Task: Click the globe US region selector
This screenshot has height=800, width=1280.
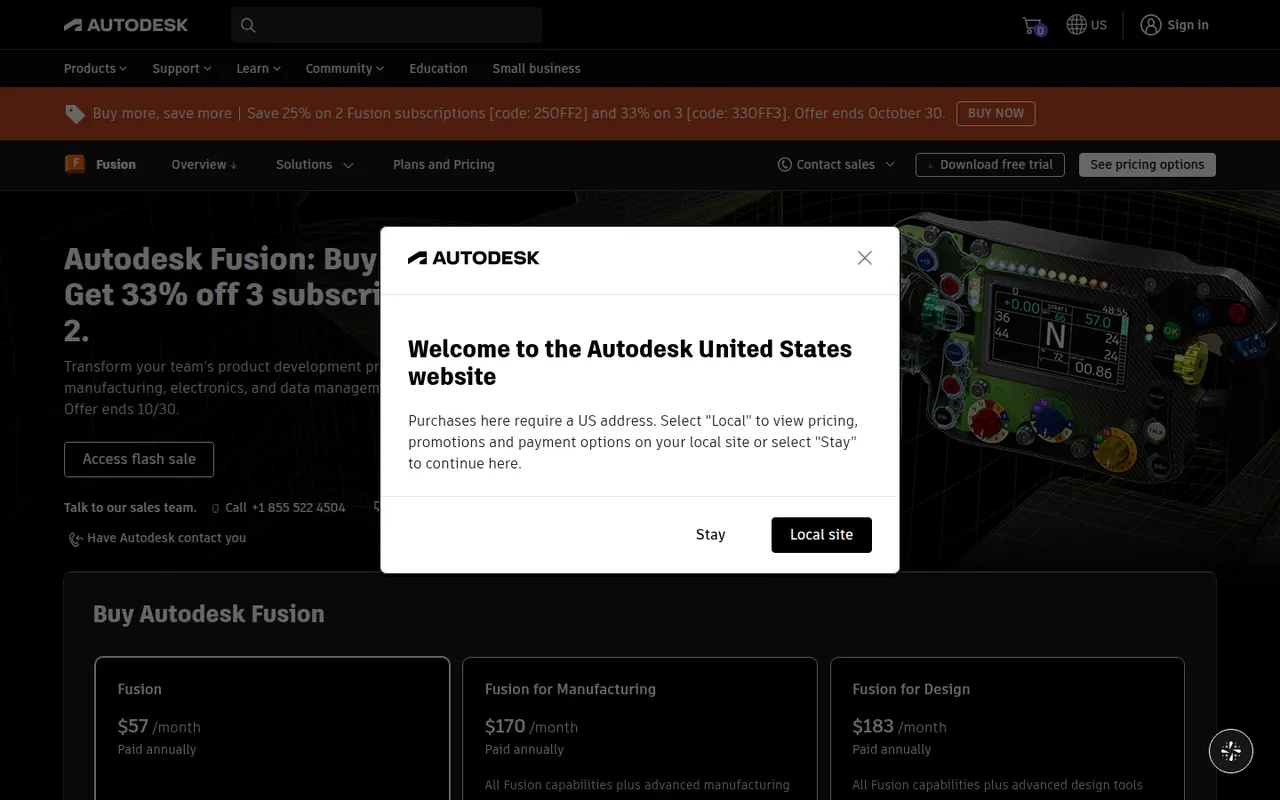Action: 1087,25
